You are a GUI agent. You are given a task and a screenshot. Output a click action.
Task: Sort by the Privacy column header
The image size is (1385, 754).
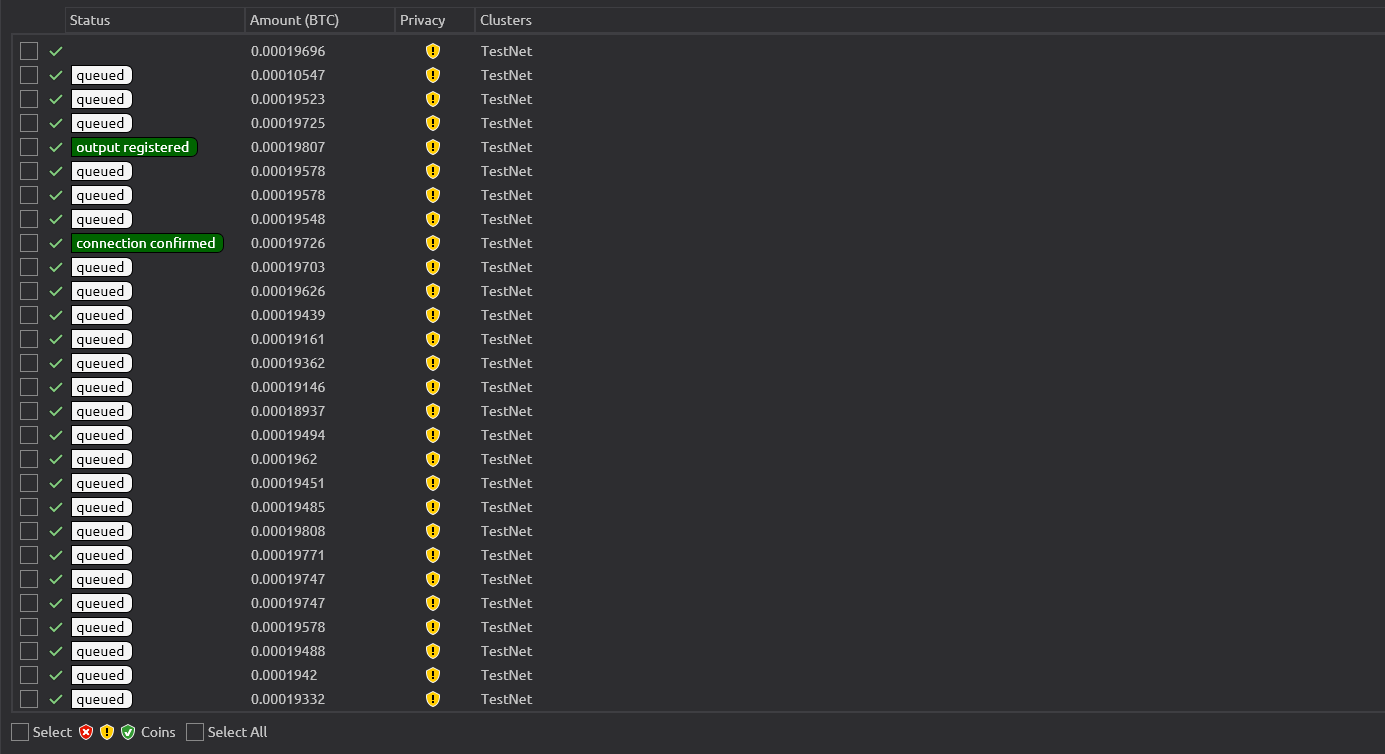tap(435, 20)
